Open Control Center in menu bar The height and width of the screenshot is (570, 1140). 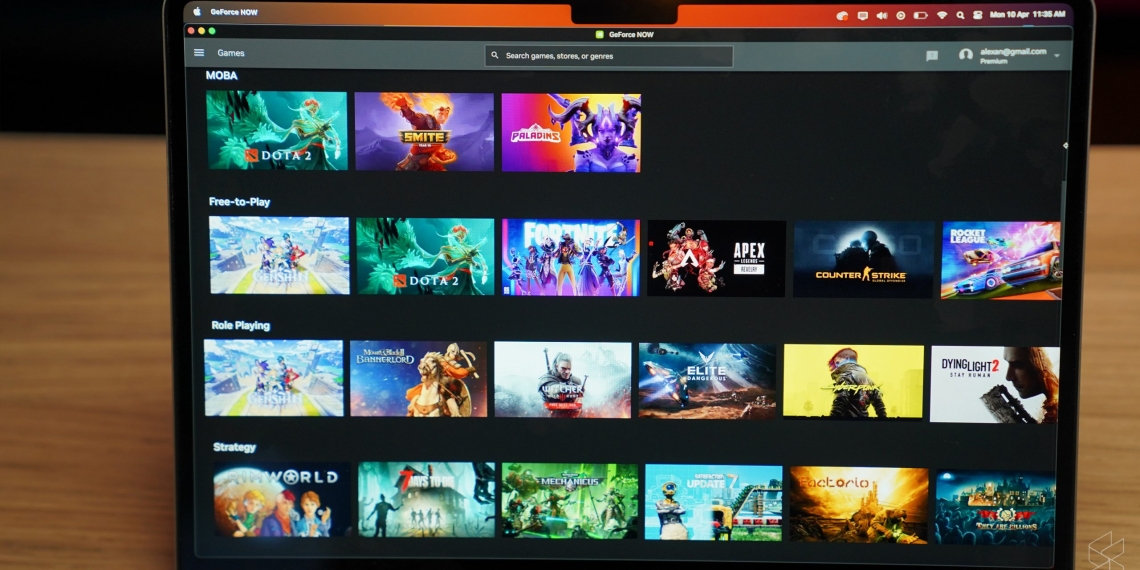[978, 15]
